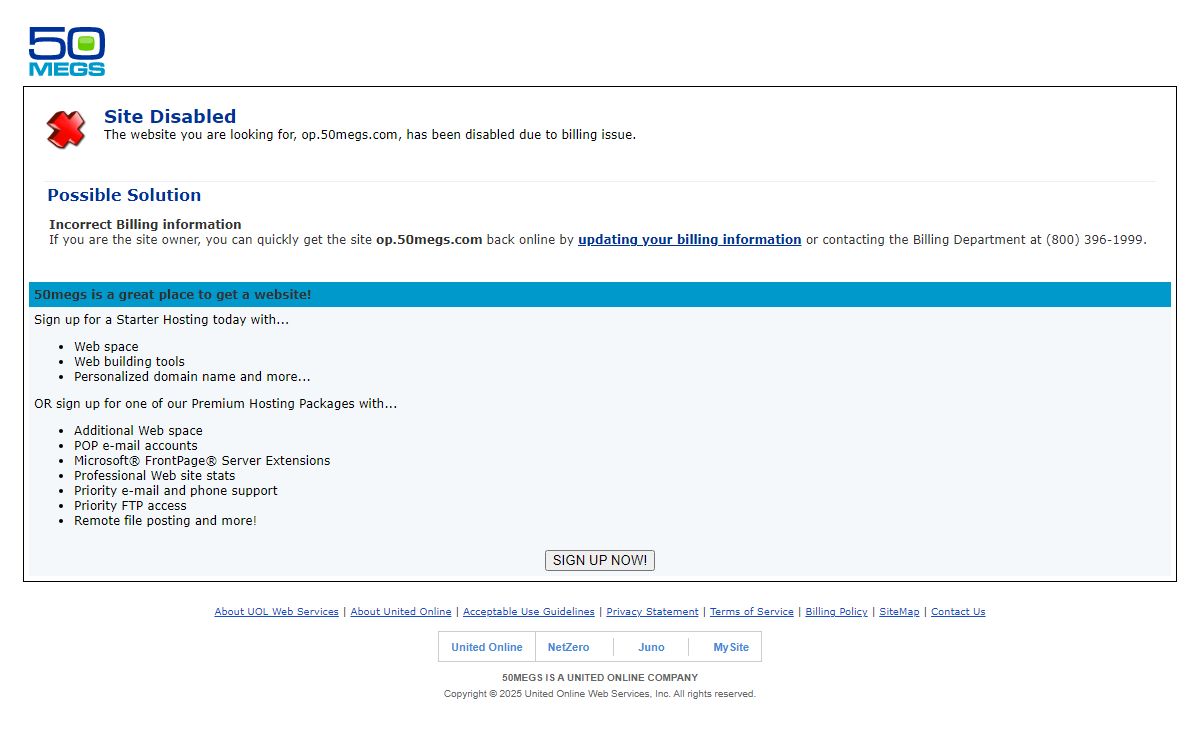Open About United Online link

[401, 612]
